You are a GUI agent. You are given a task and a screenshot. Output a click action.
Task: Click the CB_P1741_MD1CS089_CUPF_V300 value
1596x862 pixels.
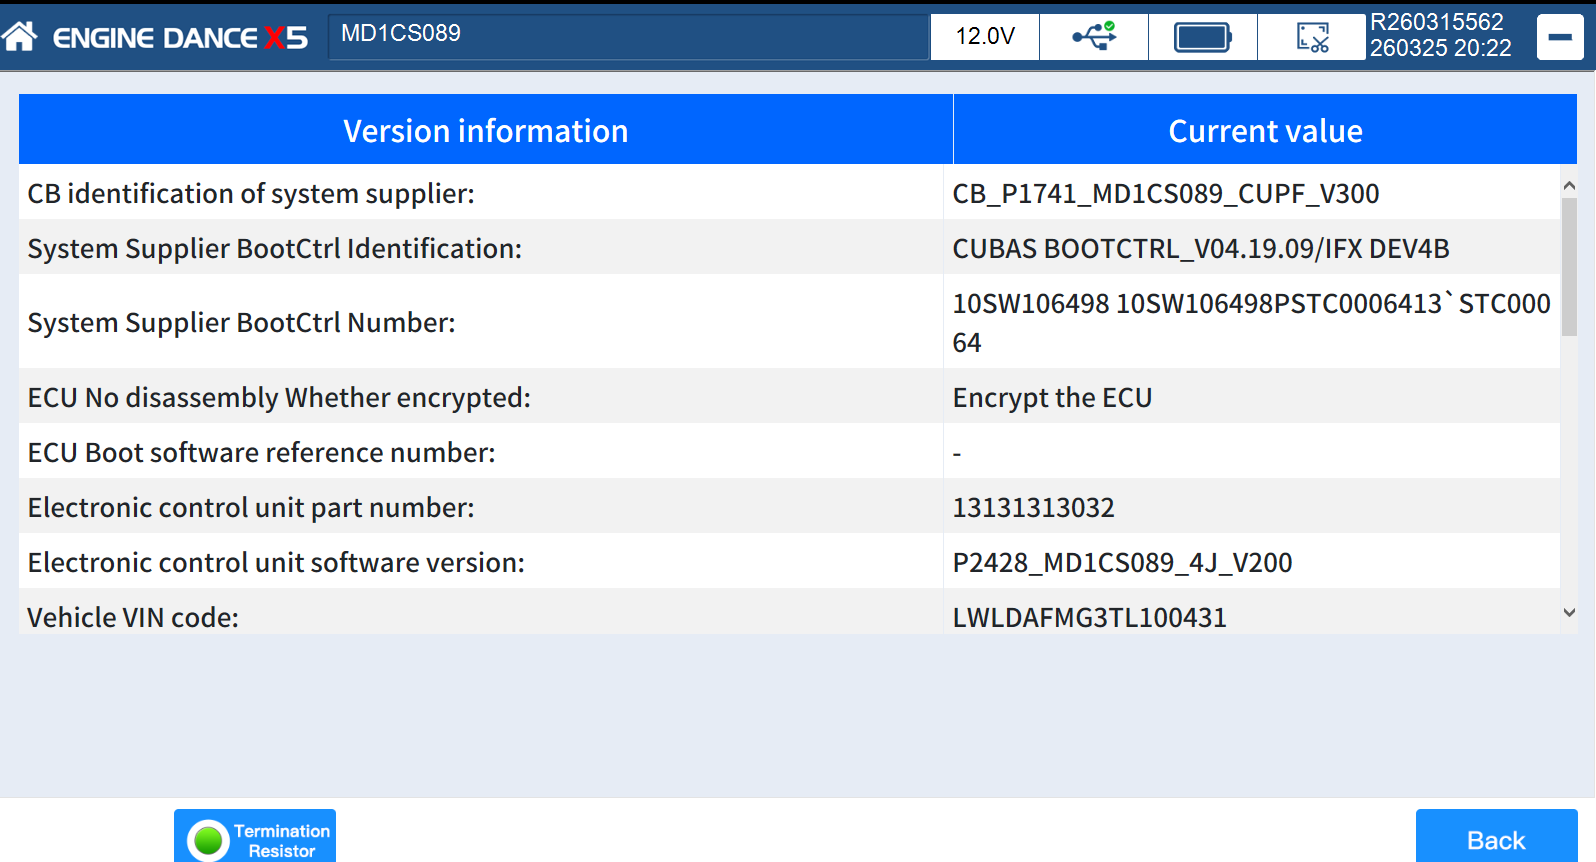1165,193
